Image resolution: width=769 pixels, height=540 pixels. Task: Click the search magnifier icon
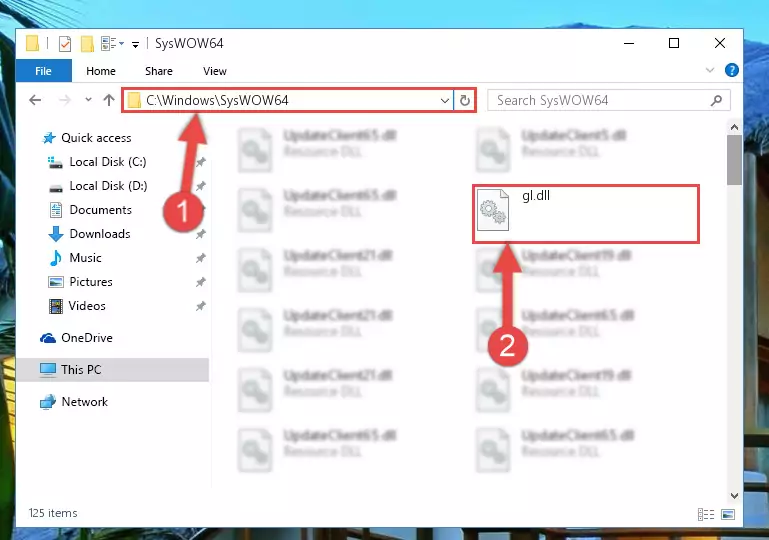click(716, 101)
